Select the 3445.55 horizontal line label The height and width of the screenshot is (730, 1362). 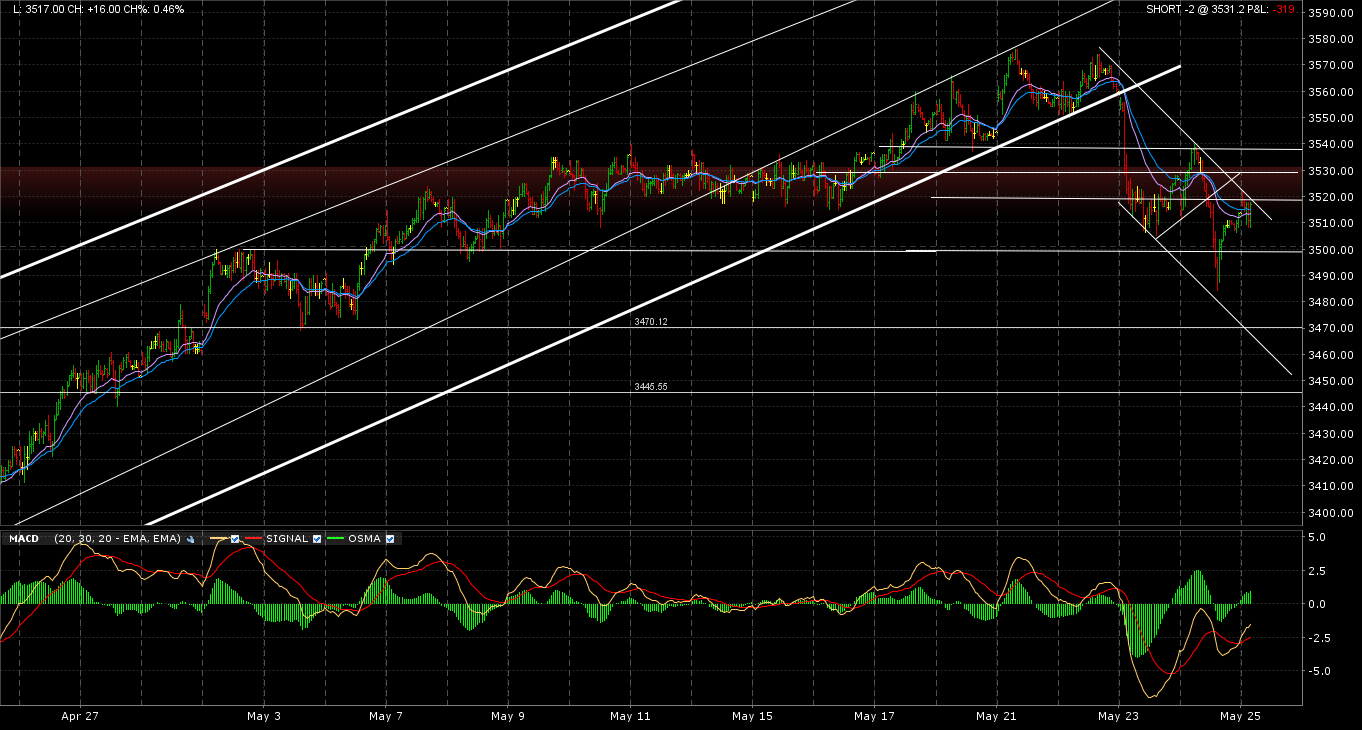tap(650, 387)
